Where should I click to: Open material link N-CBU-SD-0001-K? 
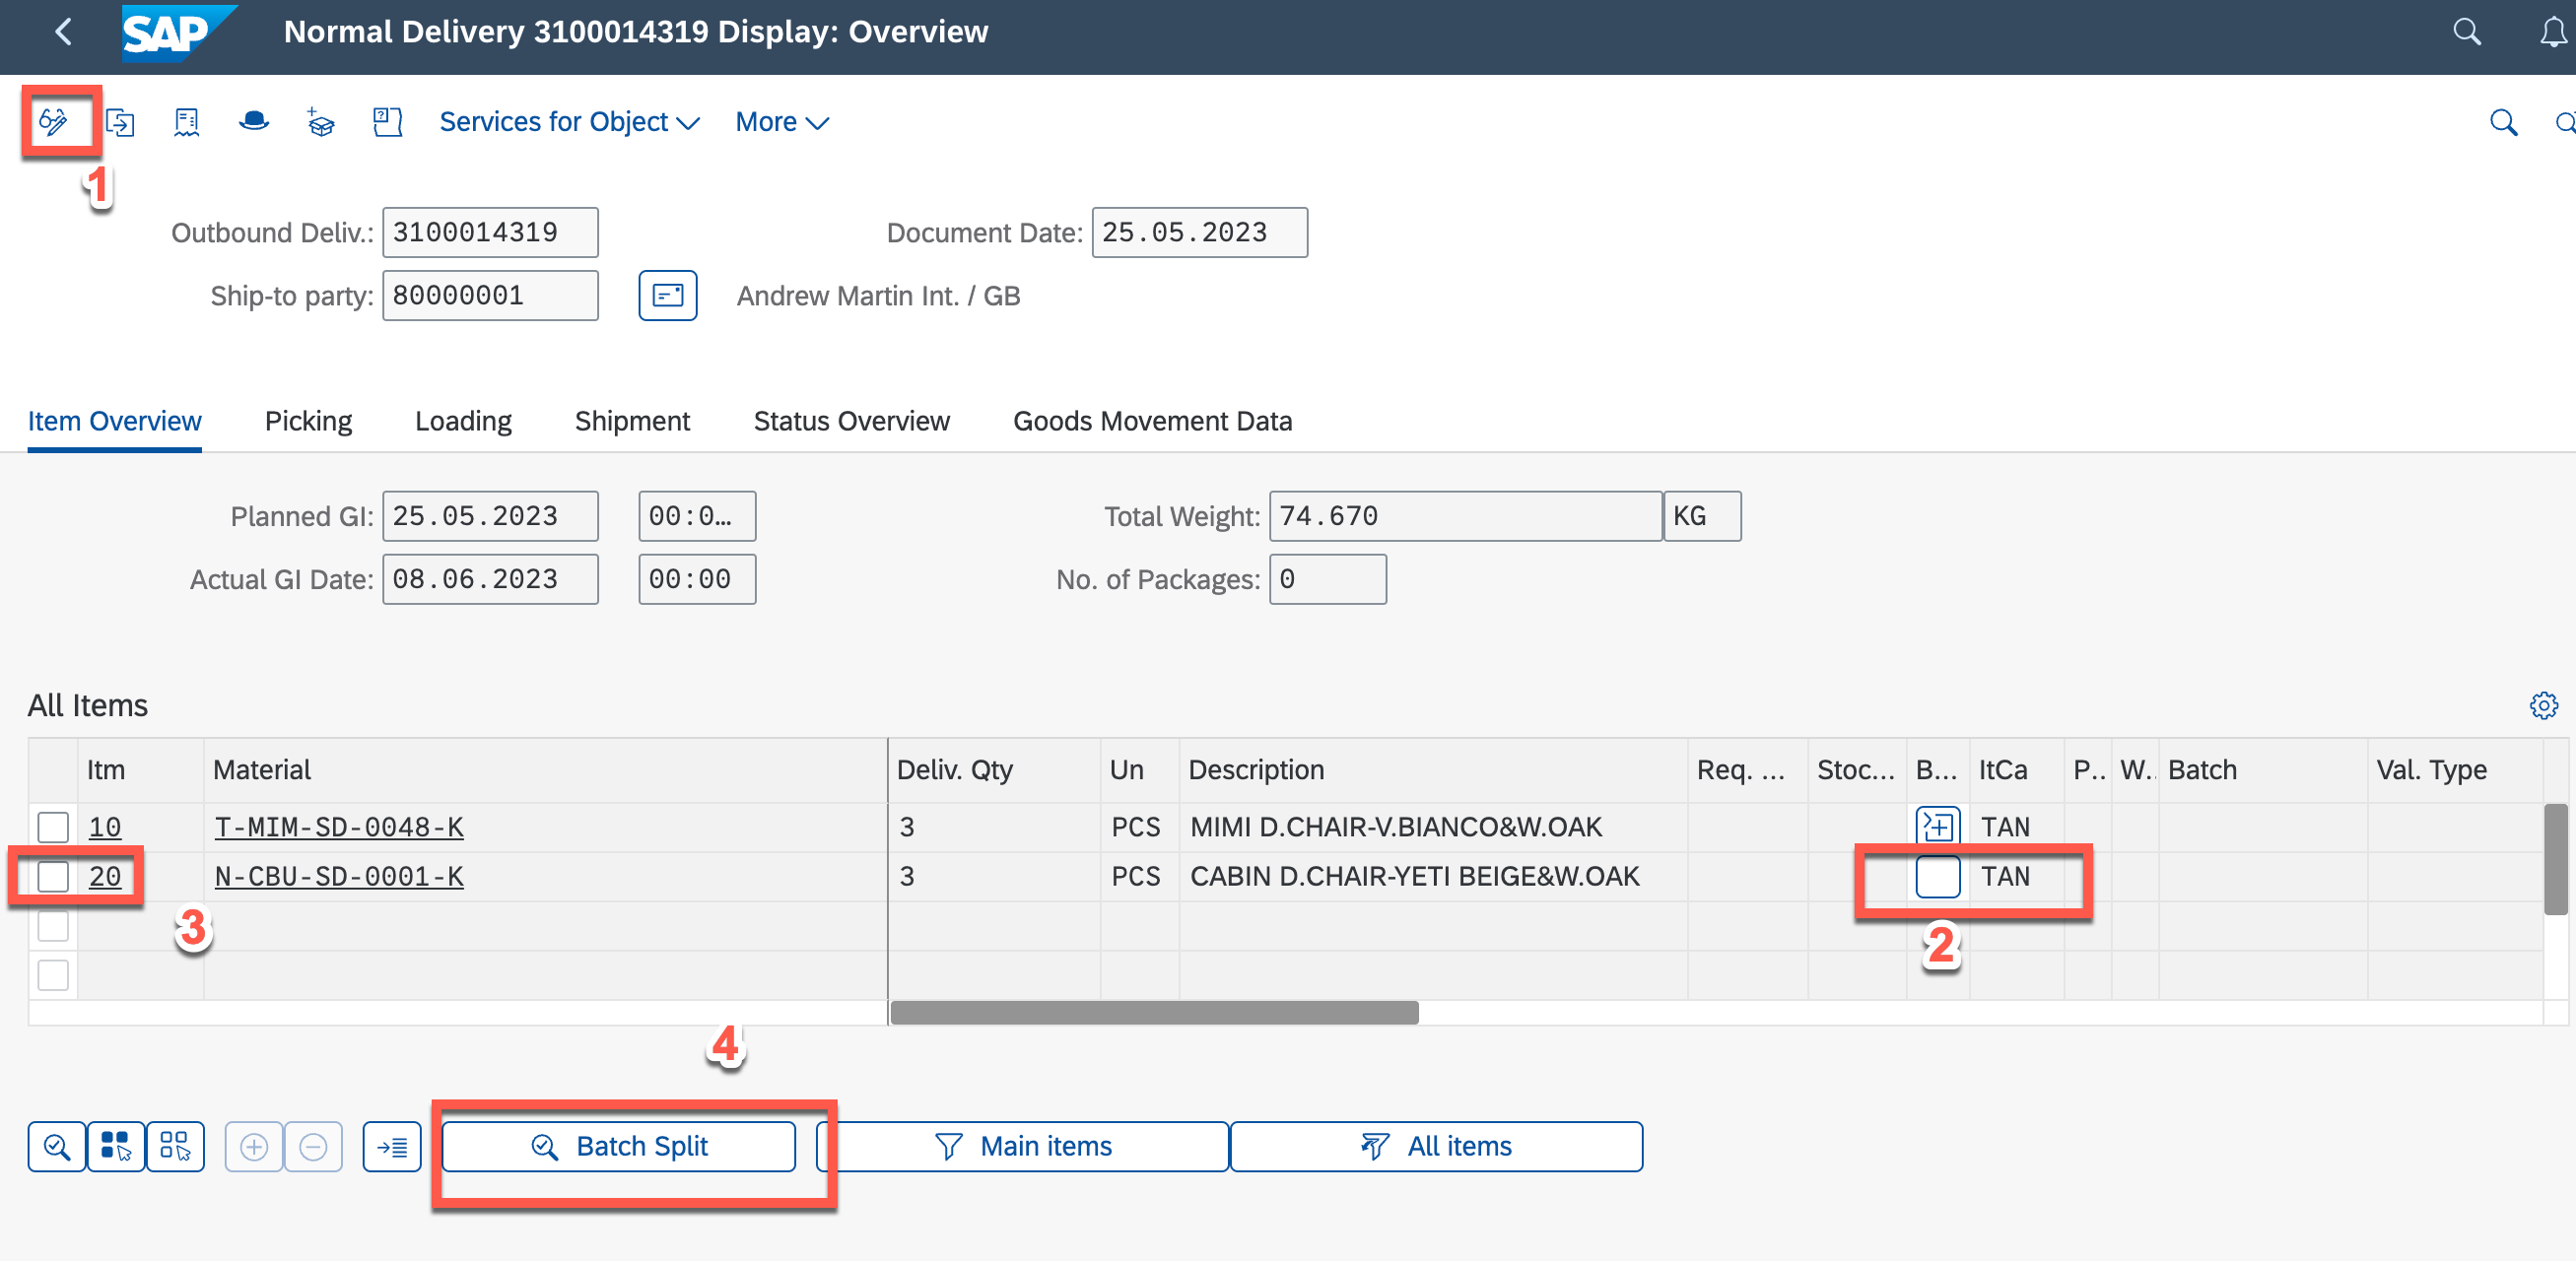339,876
